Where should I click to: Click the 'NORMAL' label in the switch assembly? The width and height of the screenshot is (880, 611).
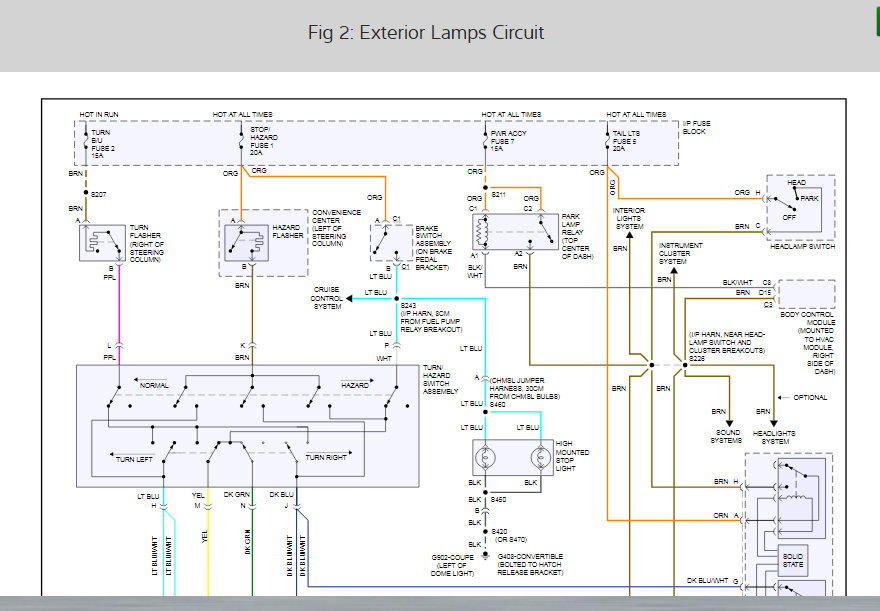click(x=154, y=385)
